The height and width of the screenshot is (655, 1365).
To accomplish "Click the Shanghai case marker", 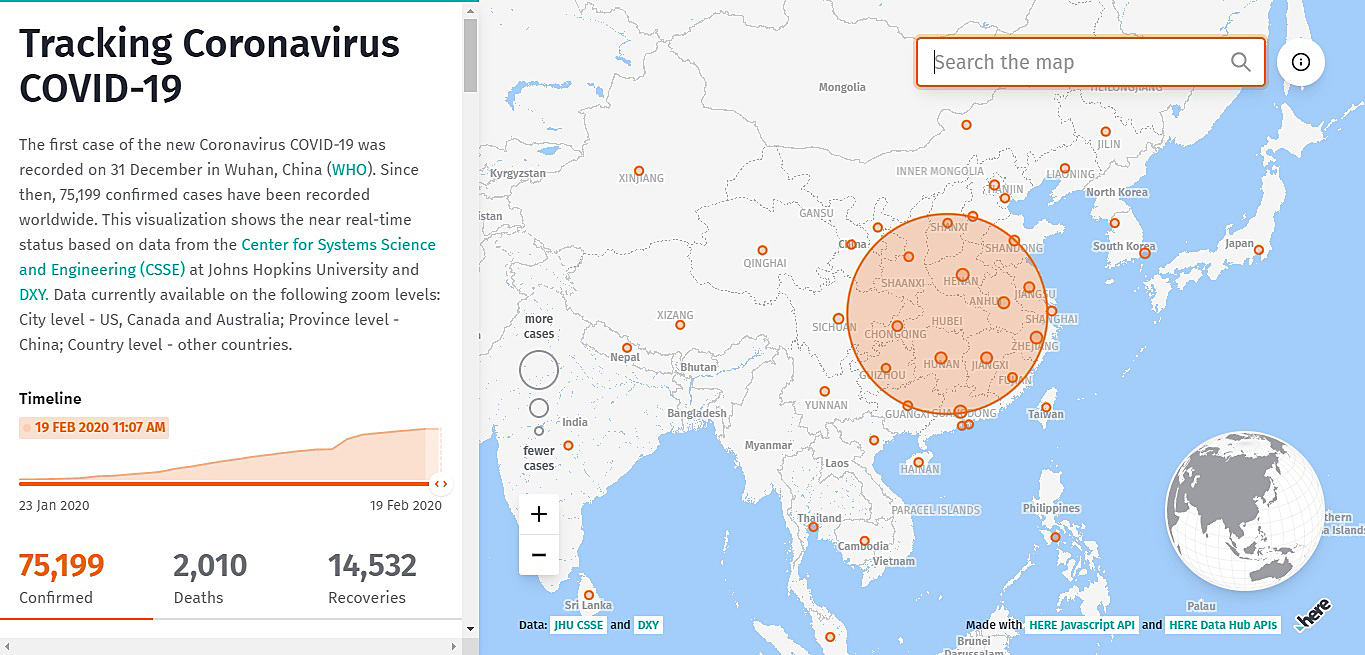I will click(x=1052, y=311).
